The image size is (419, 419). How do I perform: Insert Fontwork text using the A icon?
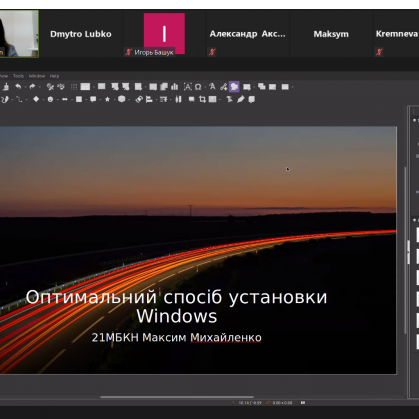(212, 87)
